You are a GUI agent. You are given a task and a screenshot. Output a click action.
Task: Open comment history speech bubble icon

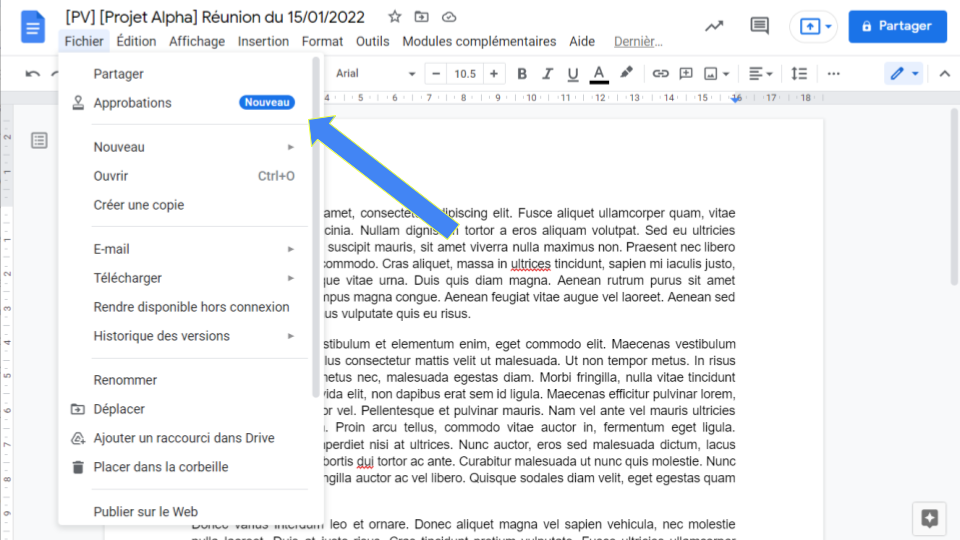pos(760,26)
